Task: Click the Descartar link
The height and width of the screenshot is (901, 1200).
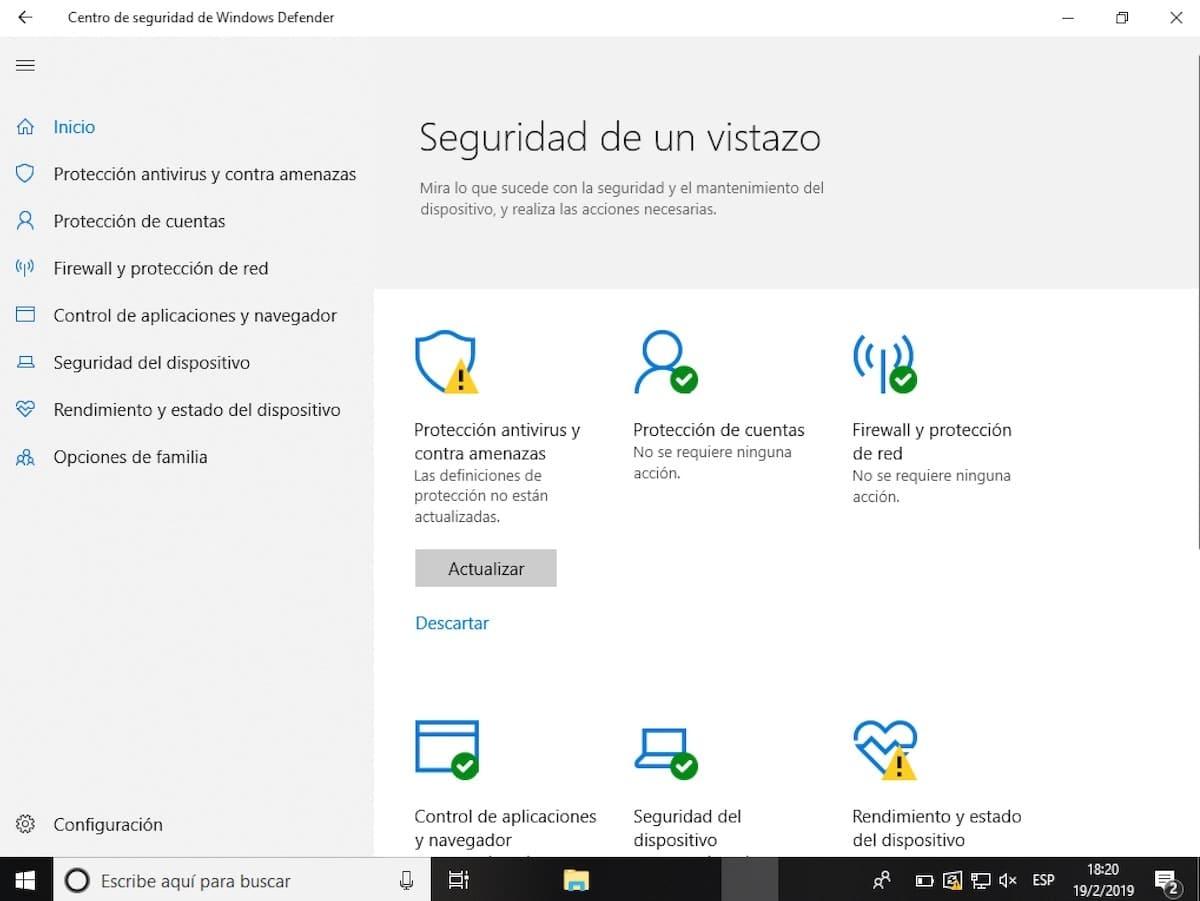Action: (x=451, y=623)
